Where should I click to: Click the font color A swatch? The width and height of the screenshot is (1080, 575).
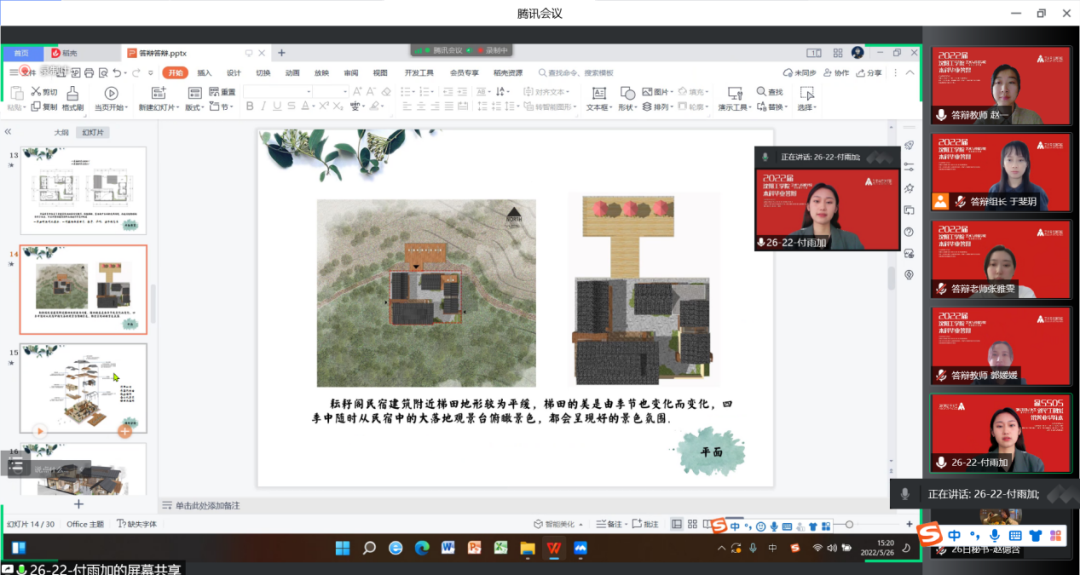pyautogui.click(x=304, y=106)
